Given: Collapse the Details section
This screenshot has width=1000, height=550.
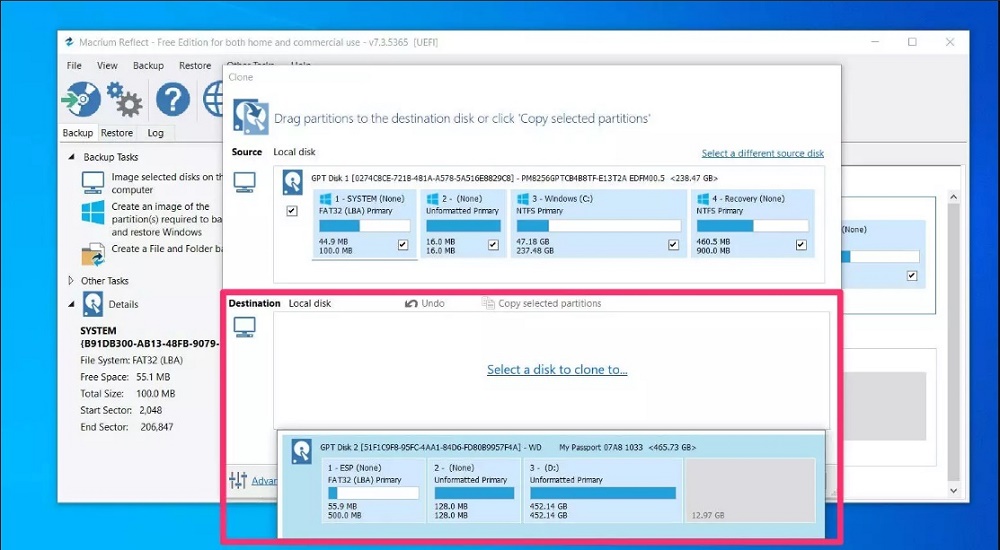Looking at the screenshot, I should 70,304.
